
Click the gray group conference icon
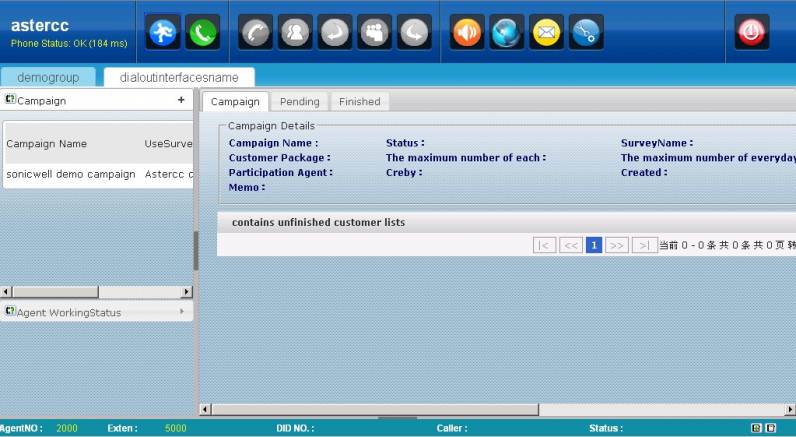[x=374, y=32]
